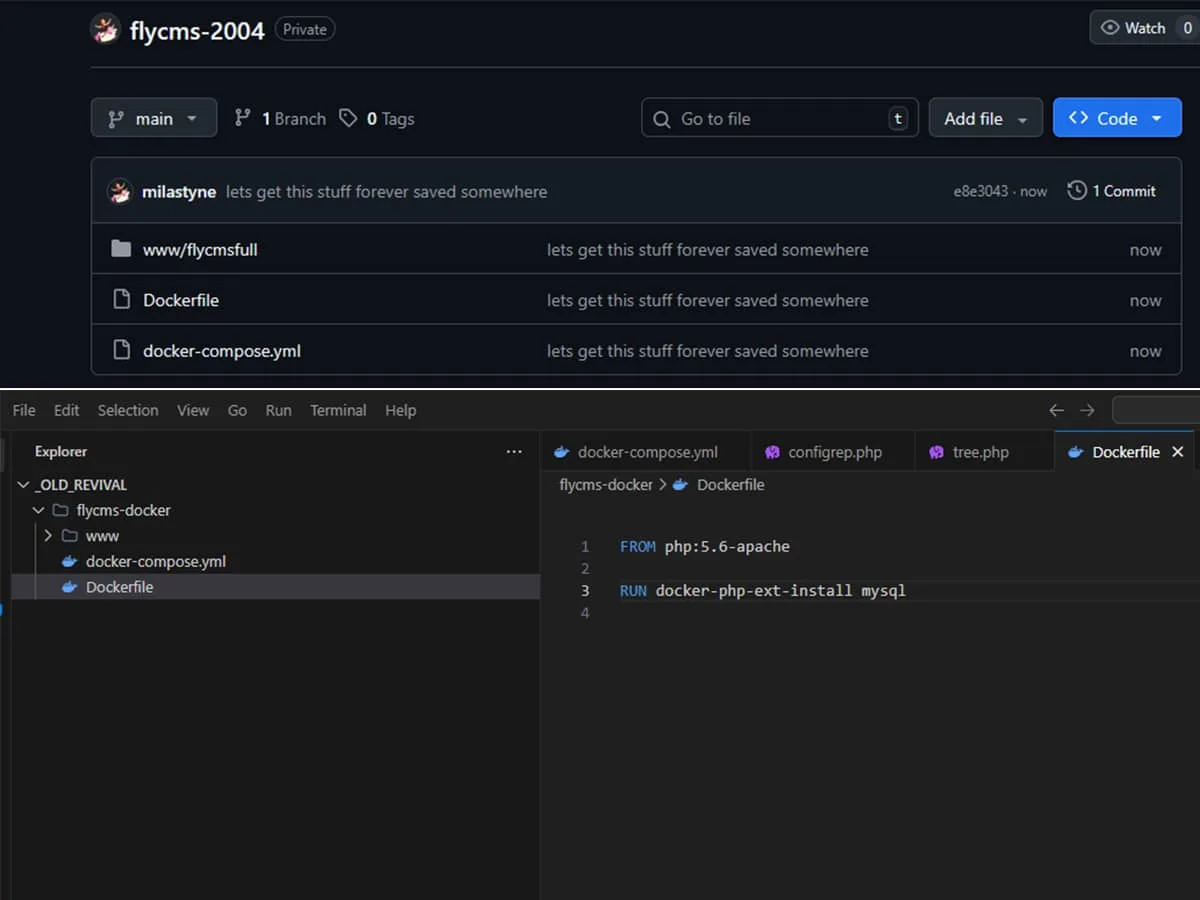
Task: Collapse the flycms-docker folder in the tree
Action: [38, 510]
